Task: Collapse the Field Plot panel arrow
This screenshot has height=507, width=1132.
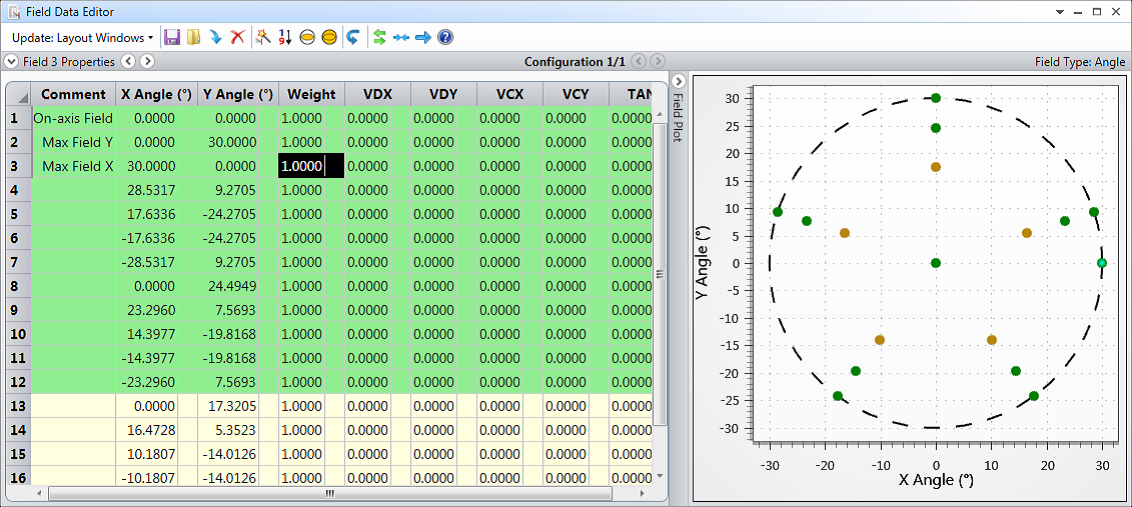Action: point(678,80)
